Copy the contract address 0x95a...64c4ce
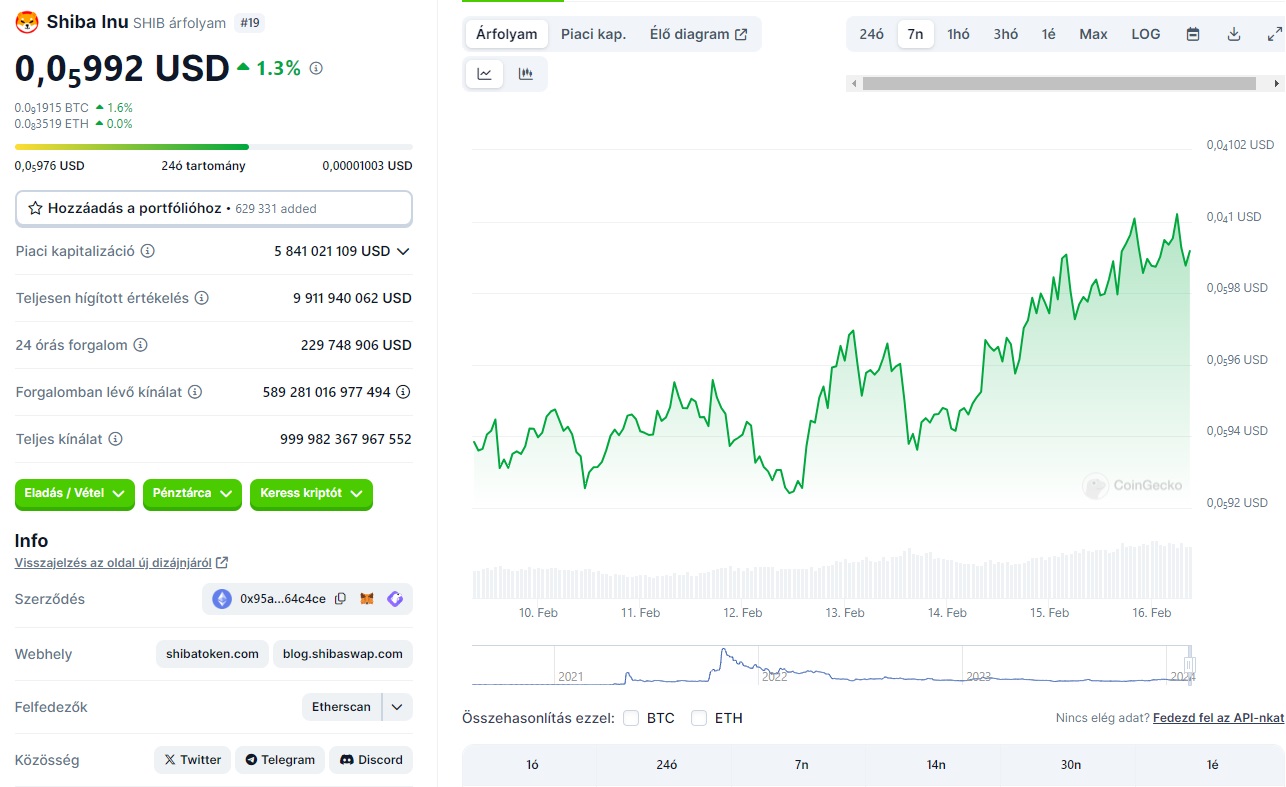 (x=341, y=599)
